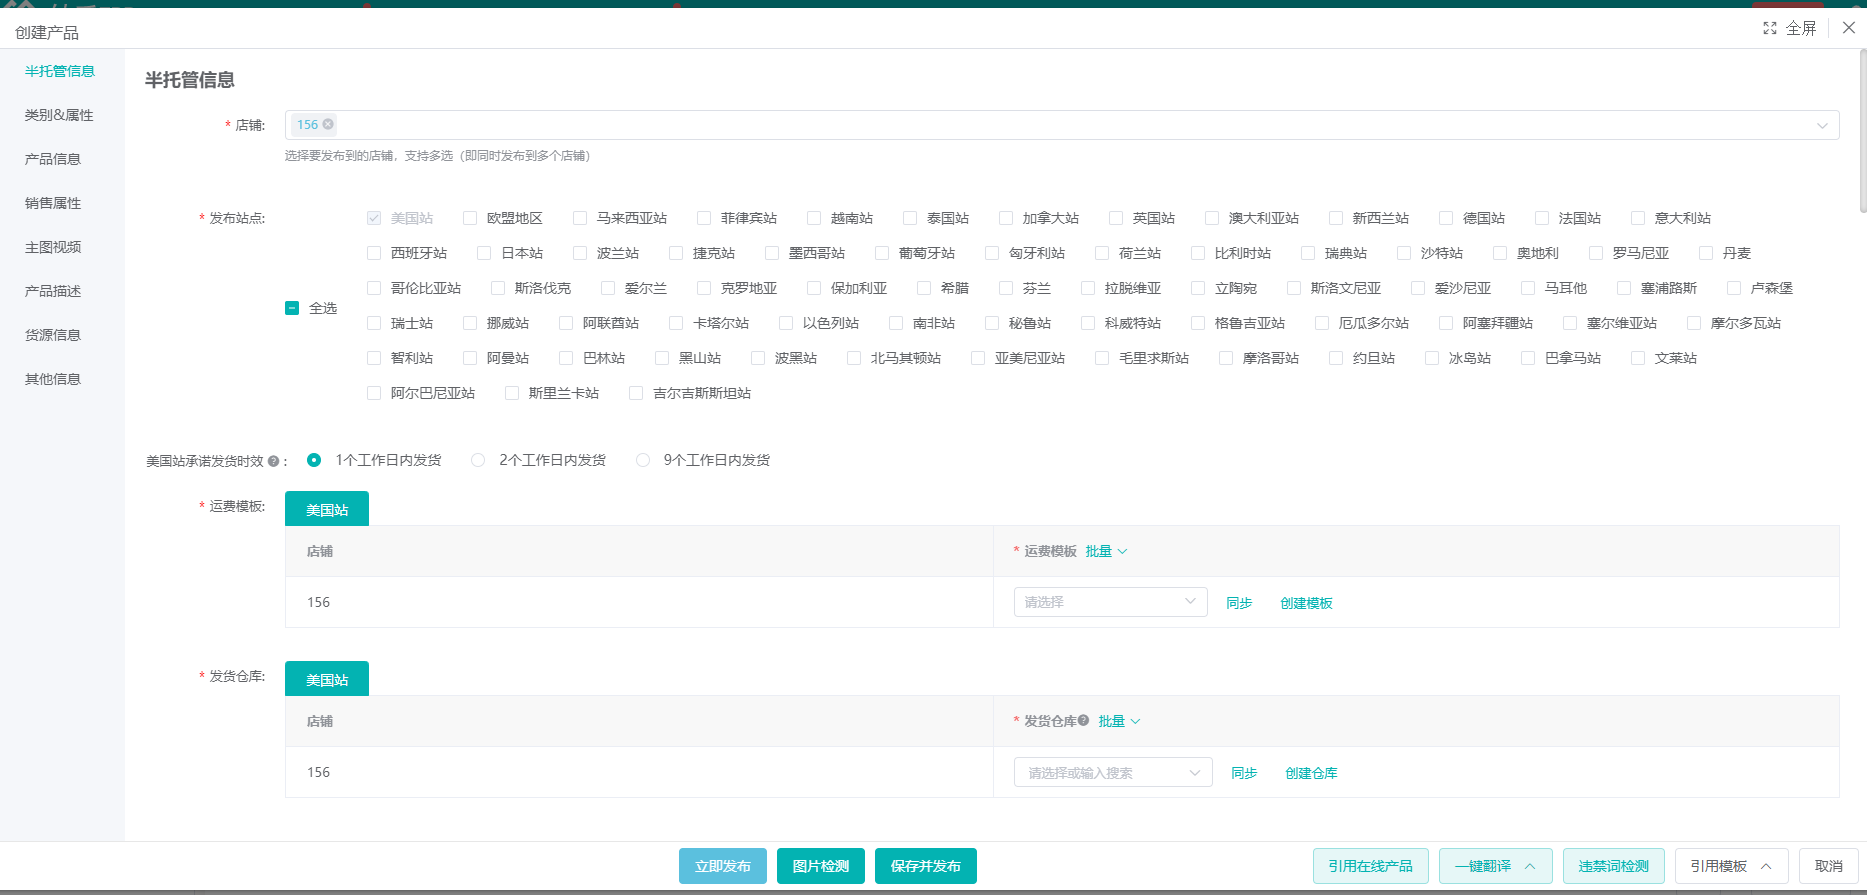Go to 主图视频 section in sidebar

(53, 247)
